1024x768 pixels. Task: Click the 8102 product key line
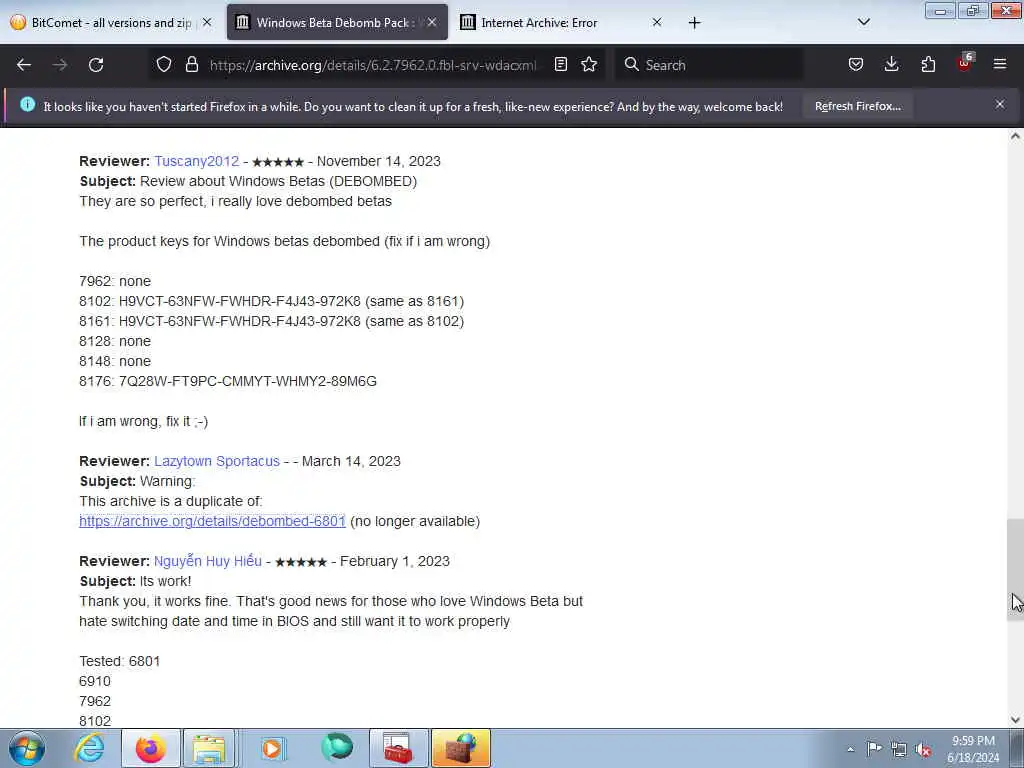tap(272, 301)
